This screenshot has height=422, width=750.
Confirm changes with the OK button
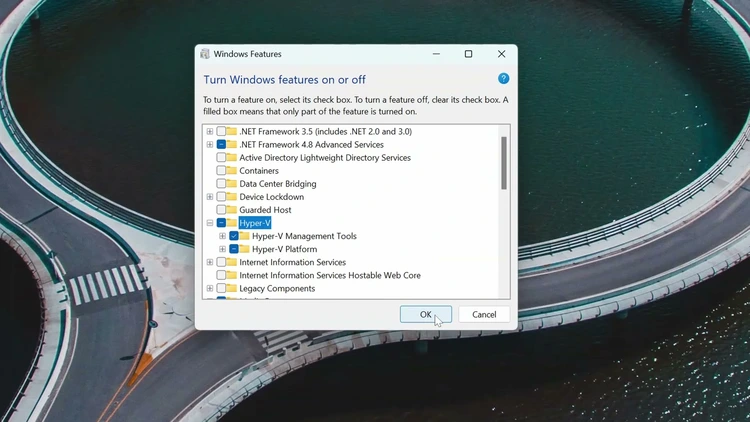(426, 314)
